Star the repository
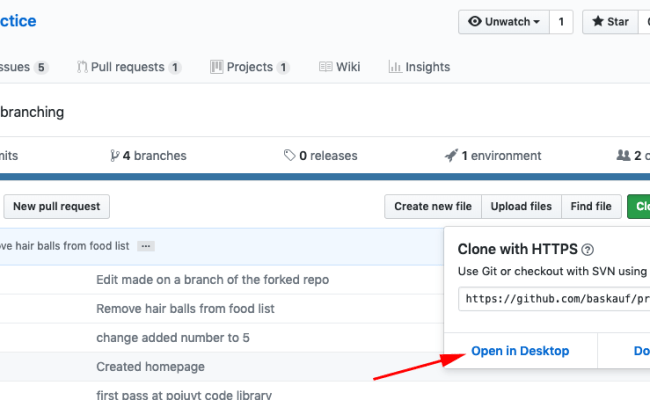650x400 pixels. (x=611, y=22)
